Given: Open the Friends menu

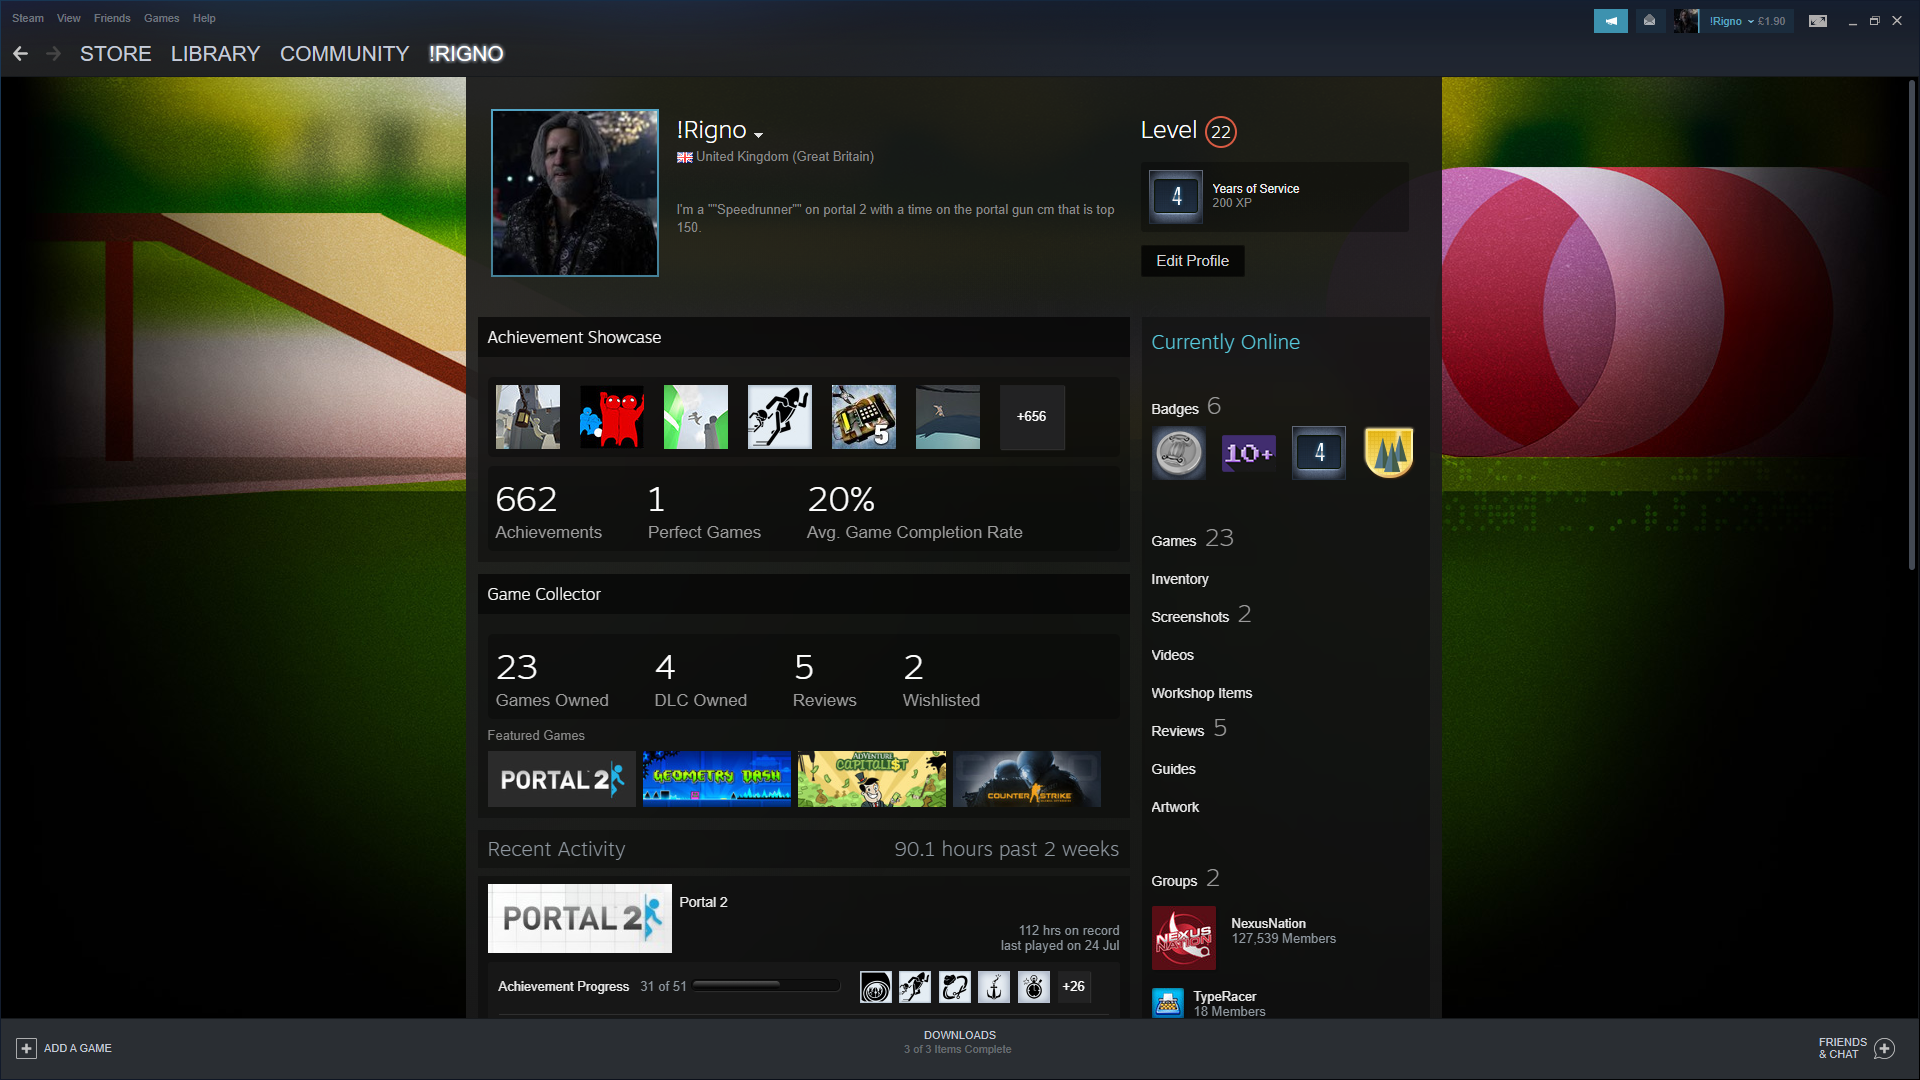Looking at the screenshot, I should pyautogui.click(x=112, y=18).
